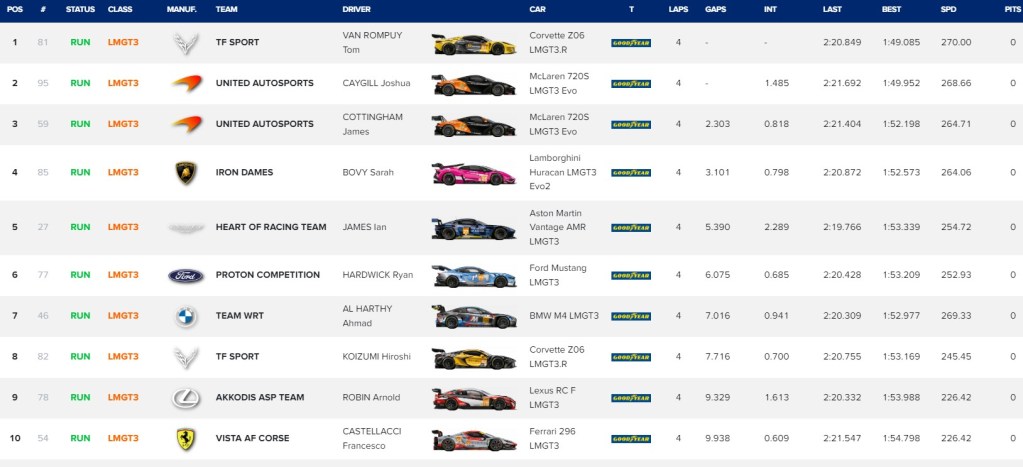
Task: Sort by the STATUS column header
Action: 80,10
